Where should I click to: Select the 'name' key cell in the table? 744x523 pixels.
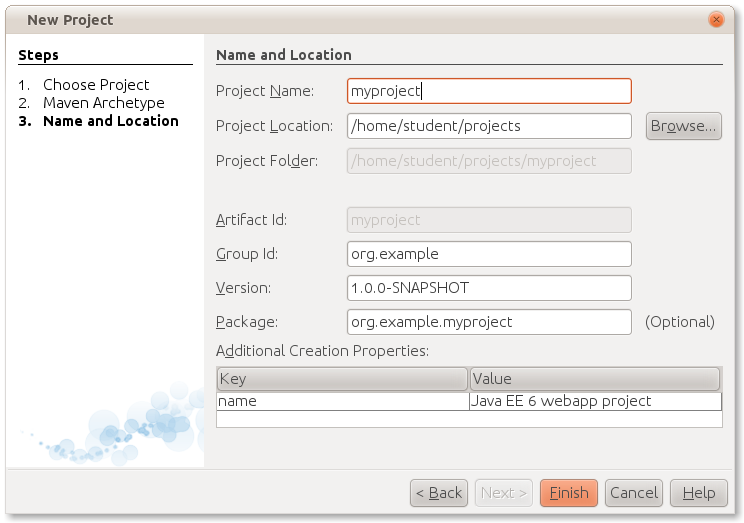click(343, 401)
